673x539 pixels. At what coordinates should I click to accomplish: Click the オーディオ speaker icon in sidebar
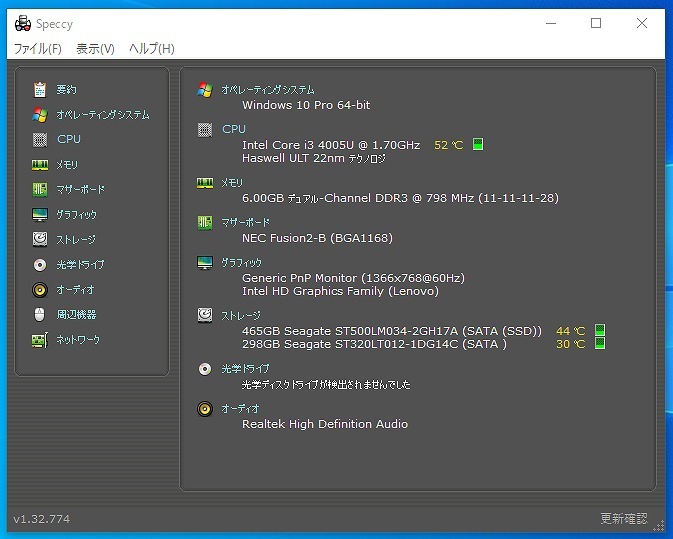point(40,290)
